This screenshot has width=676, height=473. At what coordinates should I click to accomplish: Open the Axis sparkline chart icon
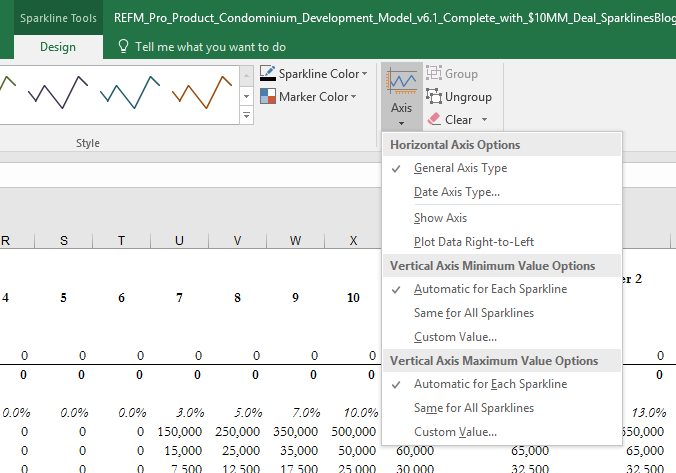click(401, 81)
